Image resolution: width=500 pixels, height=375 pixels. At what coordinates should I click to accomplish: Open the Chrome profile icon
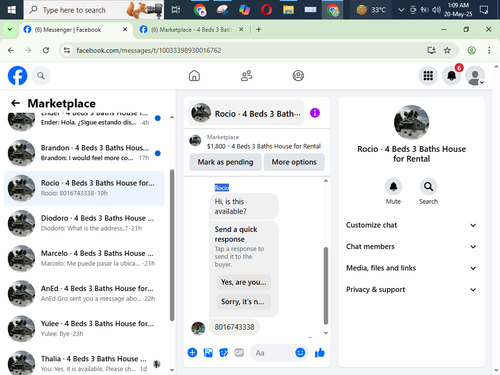tap(471, 50)
